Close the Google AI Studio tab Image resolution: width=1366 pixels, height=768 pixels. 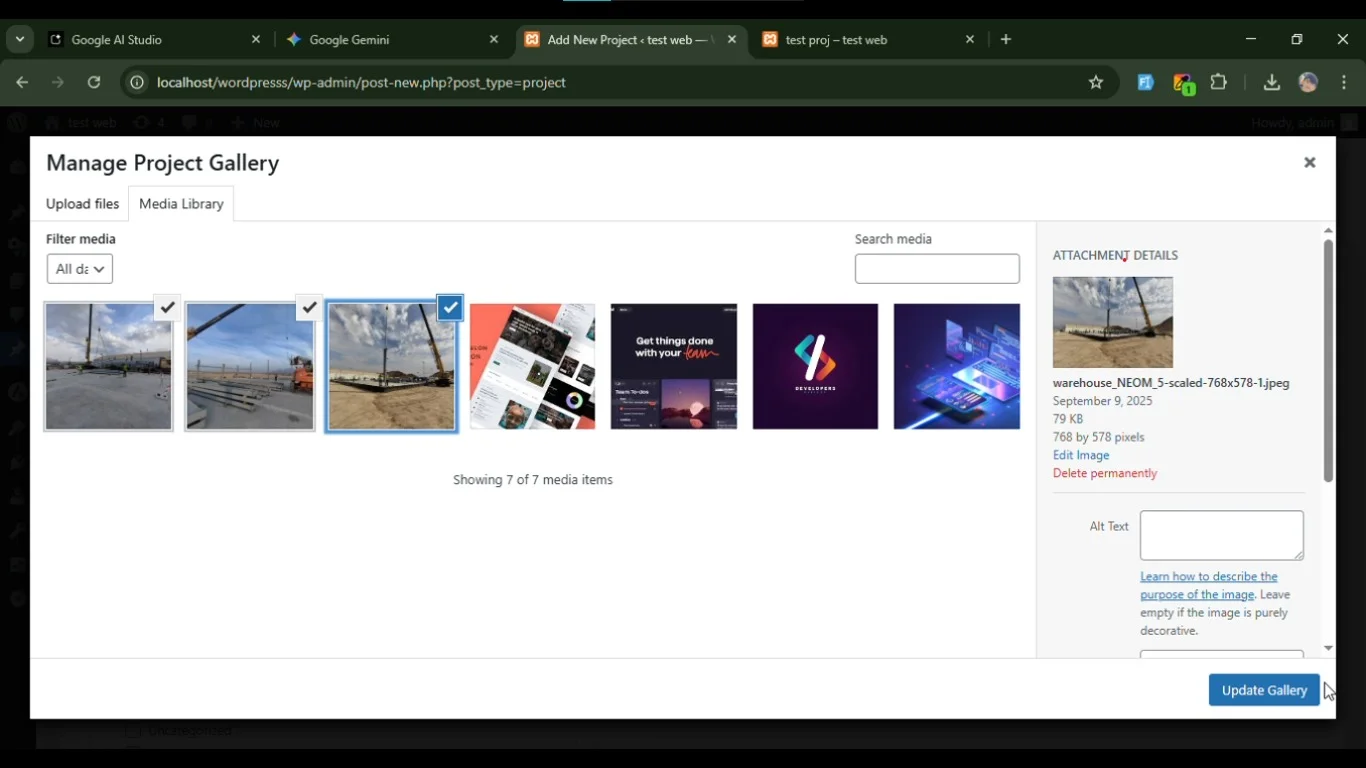(x=256, y=40)
